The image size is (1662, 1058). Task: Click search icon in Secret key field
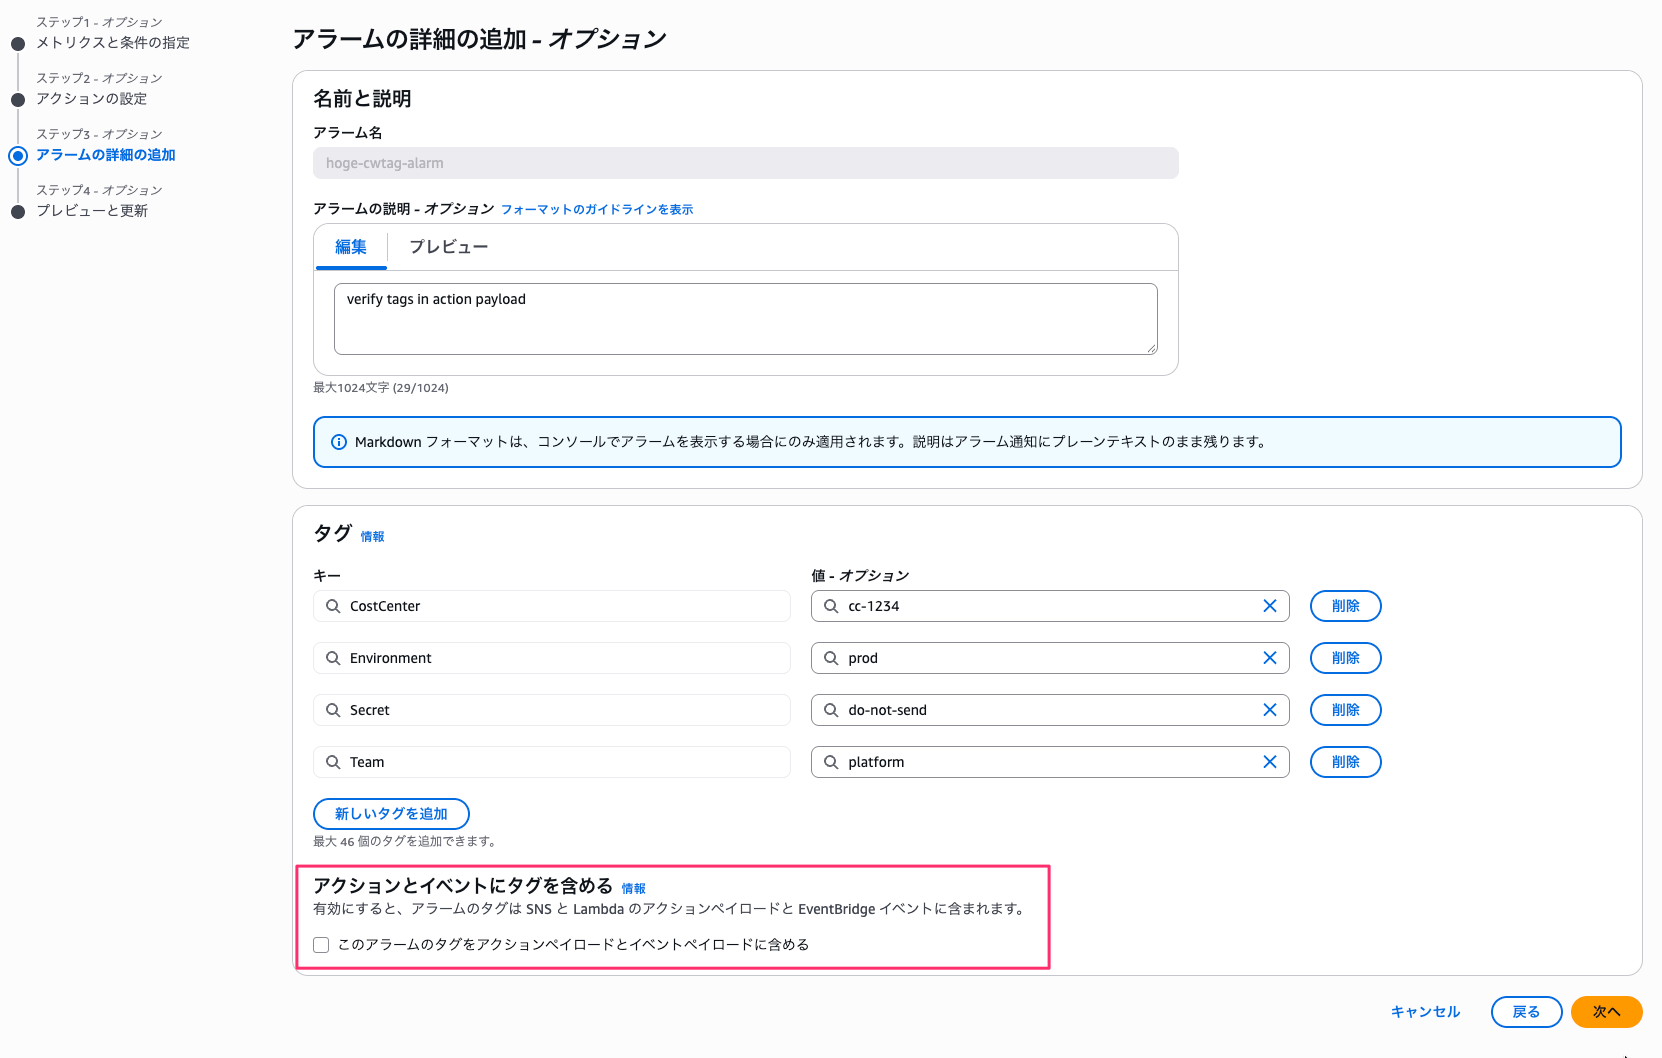point(333,710)
